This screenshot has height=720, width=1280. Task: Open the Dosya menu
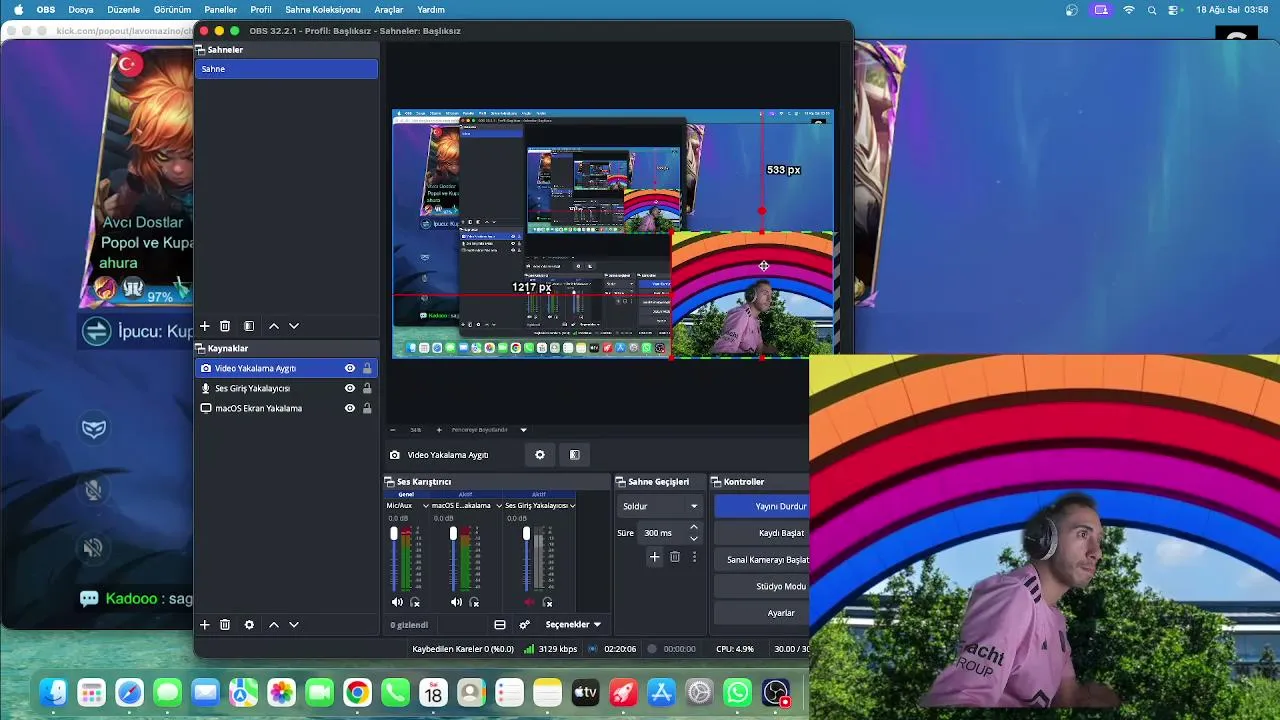(81, 10)
